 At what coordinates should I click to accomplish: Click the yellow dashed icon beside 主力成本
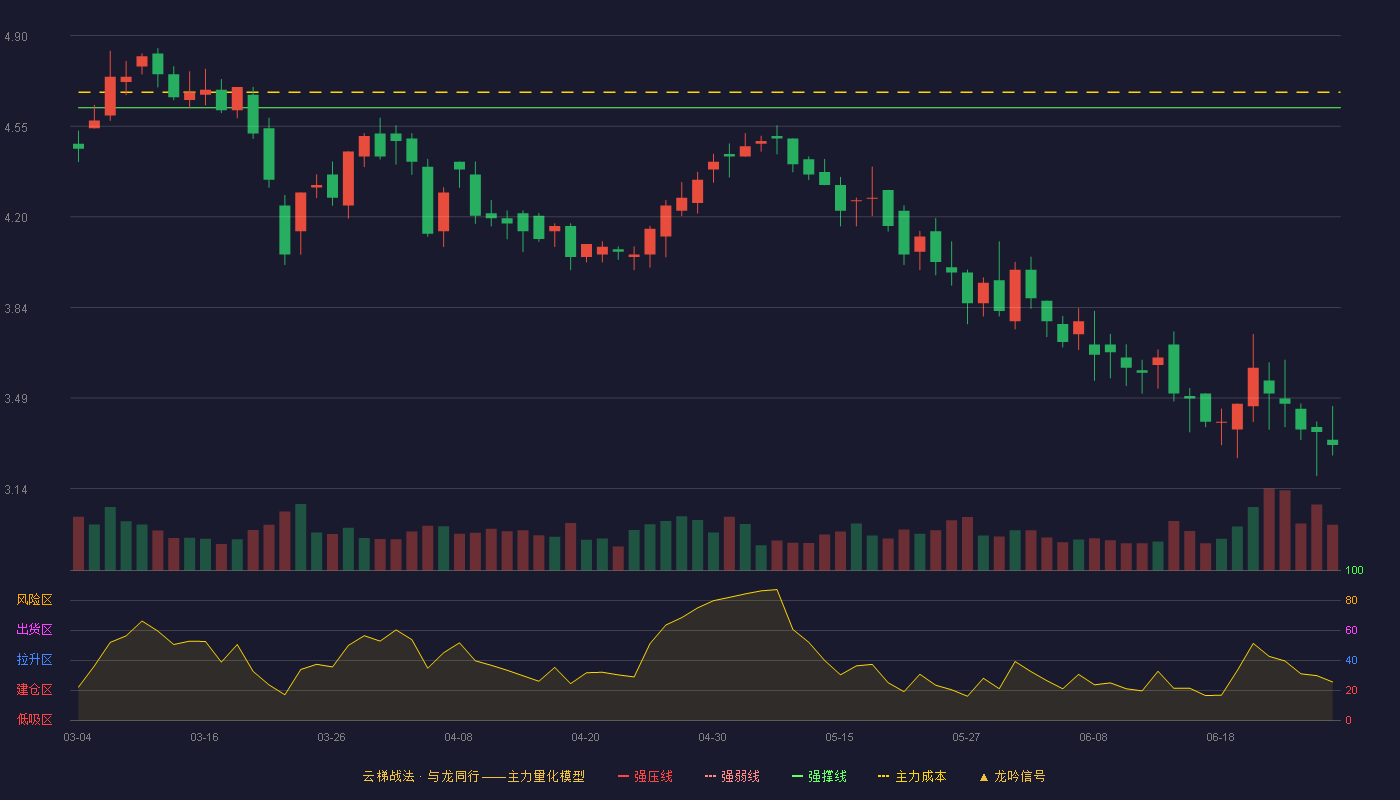coord(884,776)
